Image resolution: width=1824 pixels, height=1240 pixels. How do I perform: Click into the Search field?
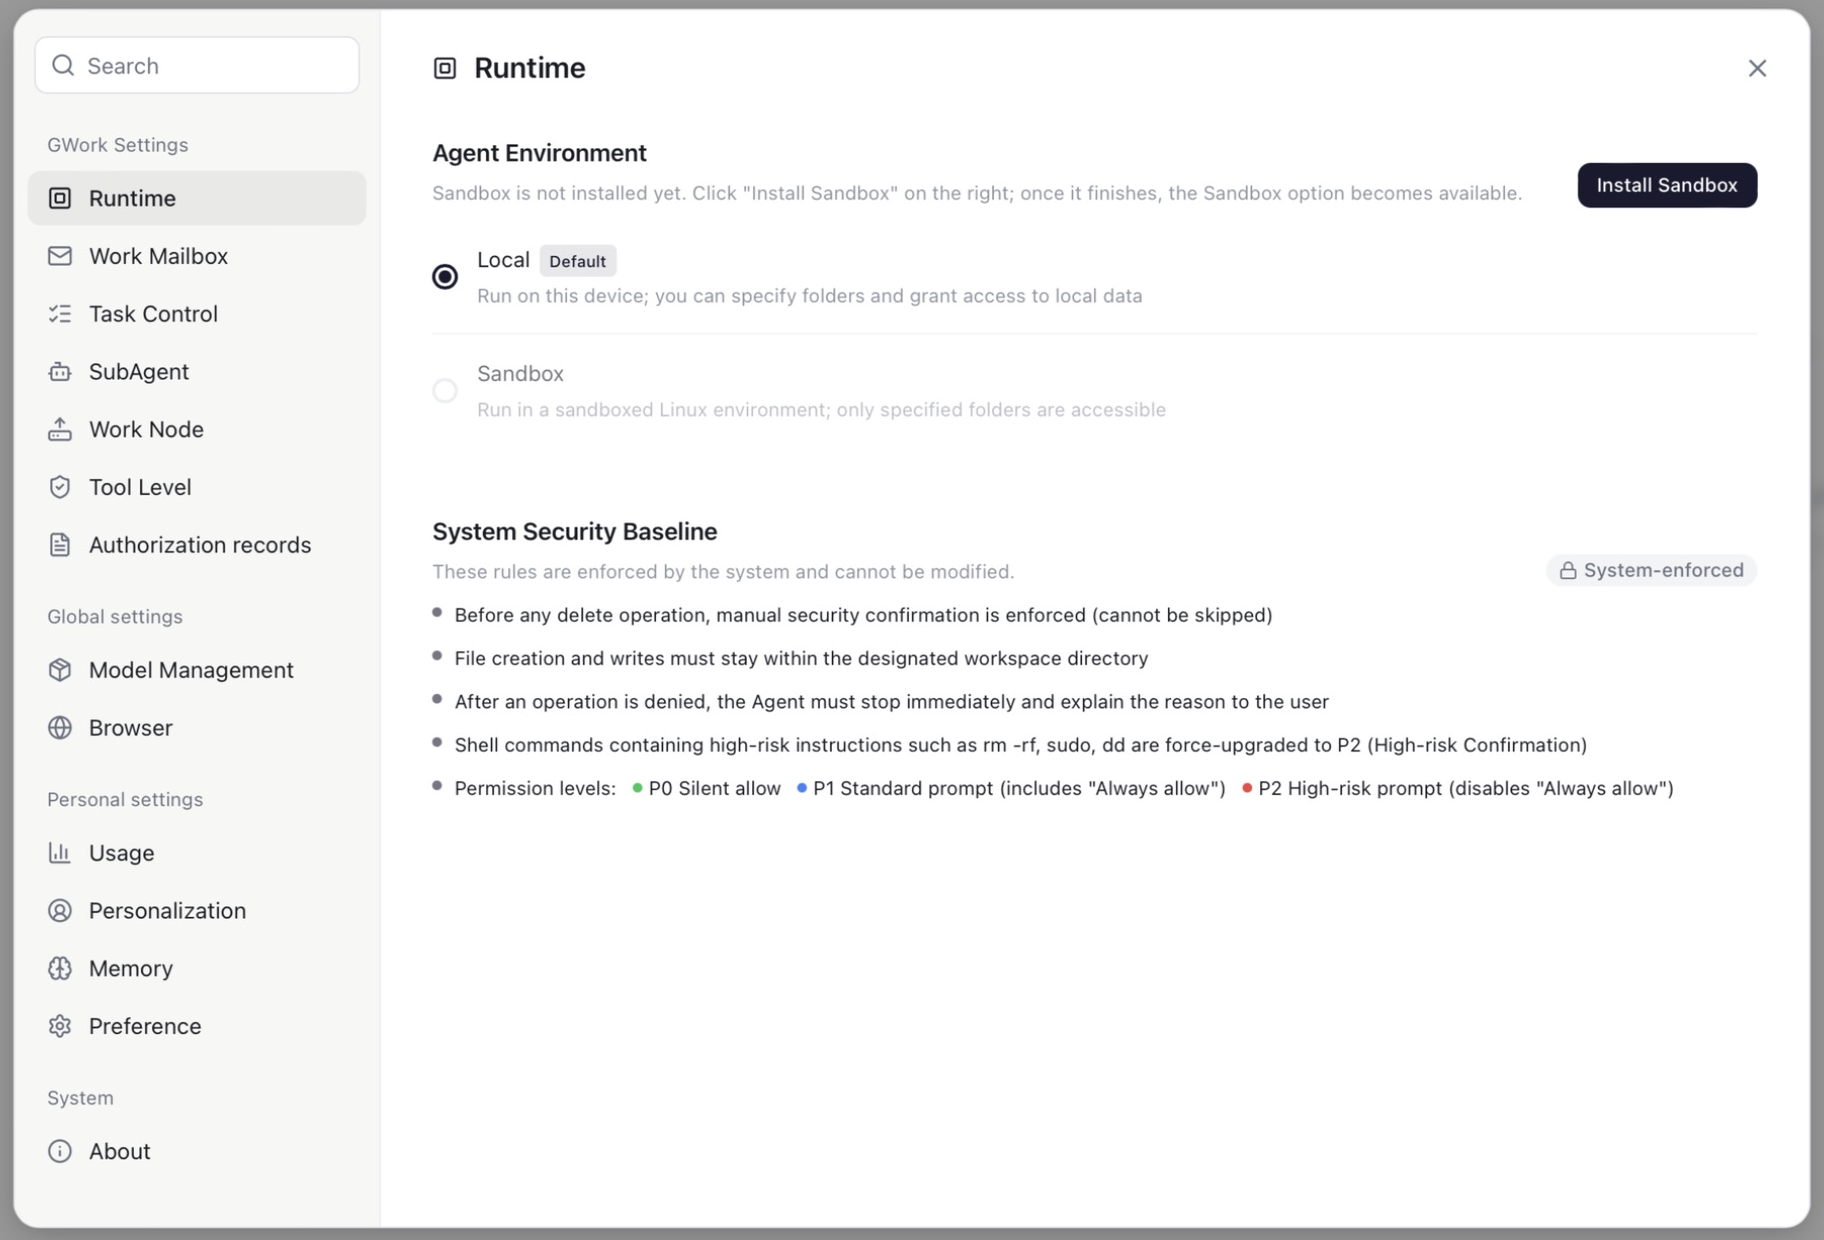197,65
